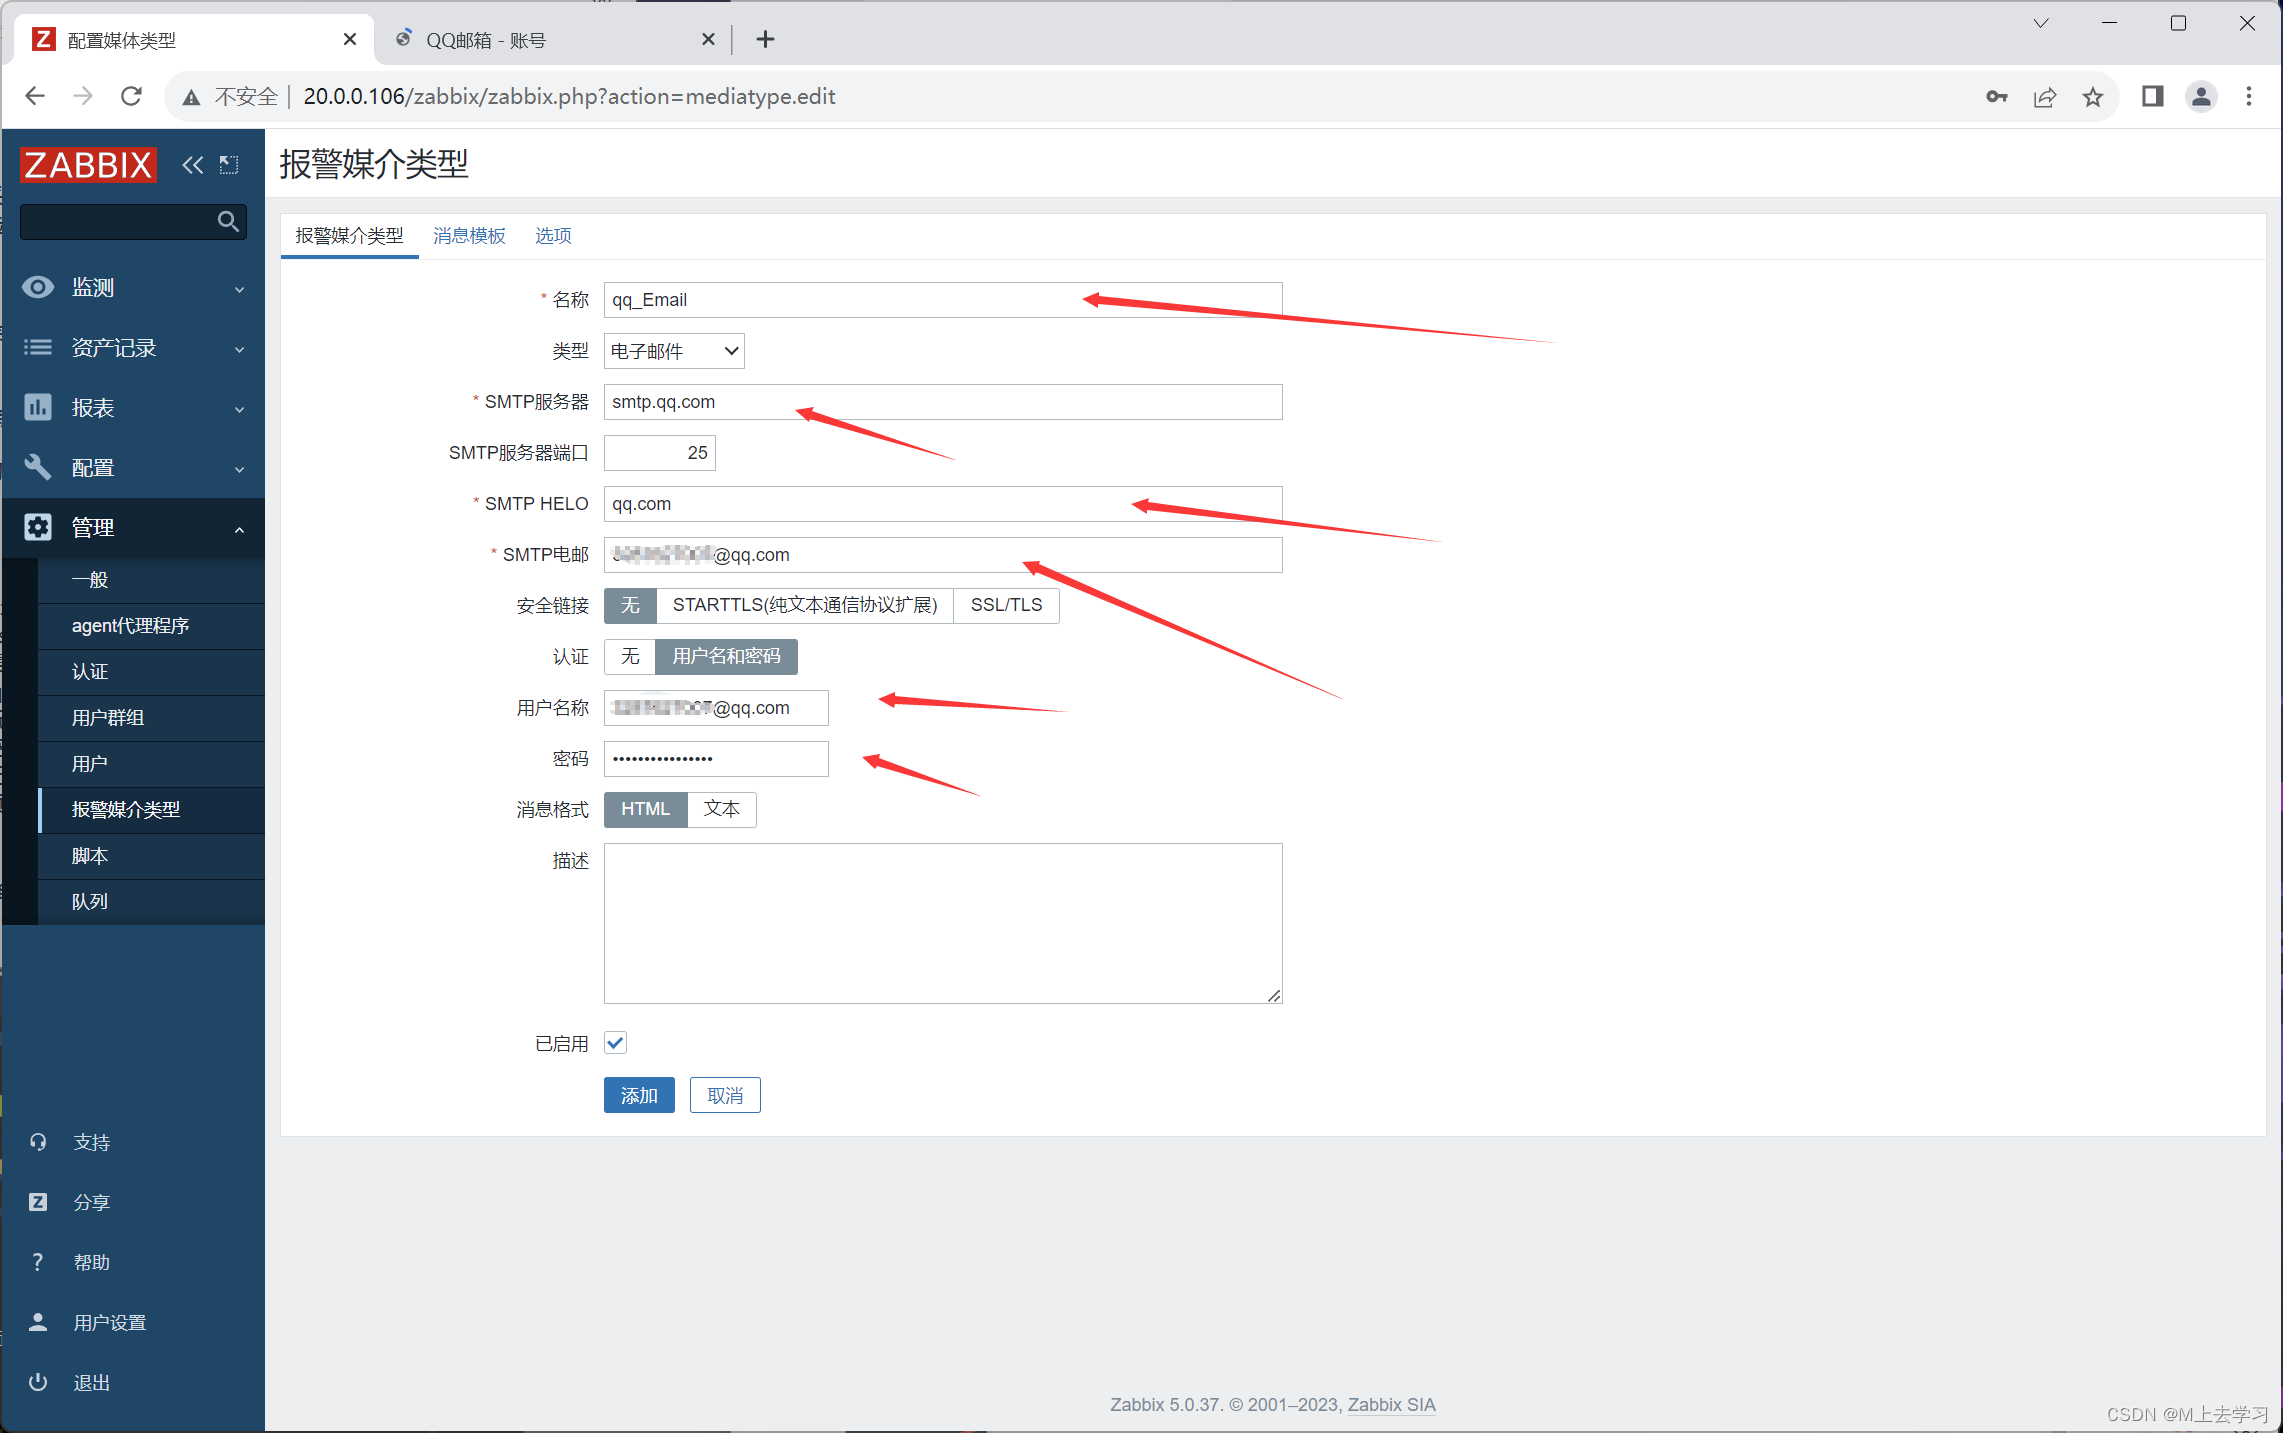This screenshot has height=1433, width=2283.
Task: Select SSL/TLS security option
Action: click(x=1006, y=605)
